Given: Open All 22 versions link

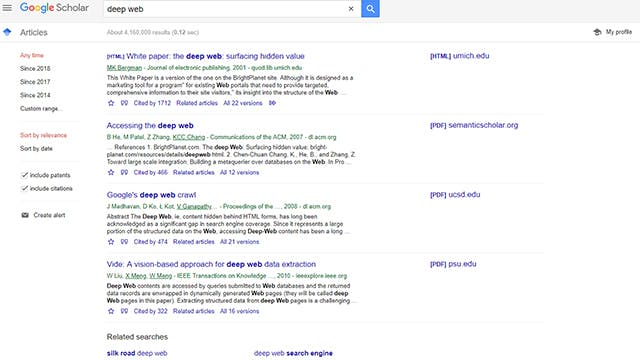Looking at the screenshot, I should click(242, 103).
